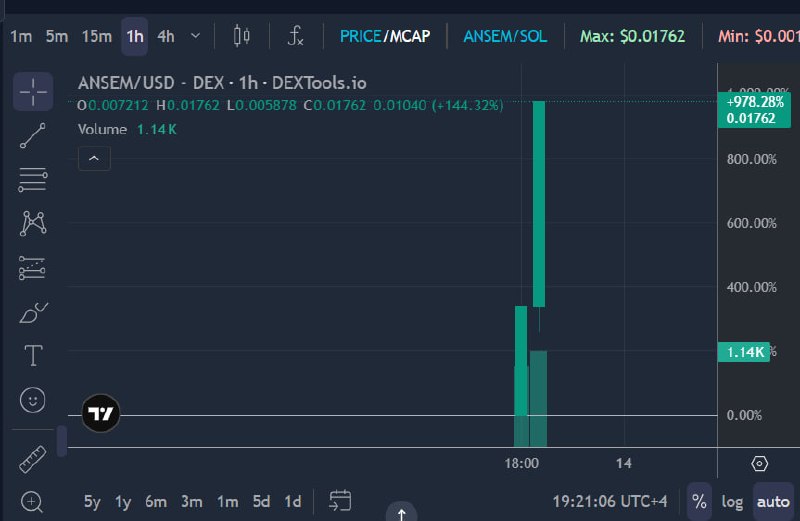Select the 5d date range

(x=261, y=502)
